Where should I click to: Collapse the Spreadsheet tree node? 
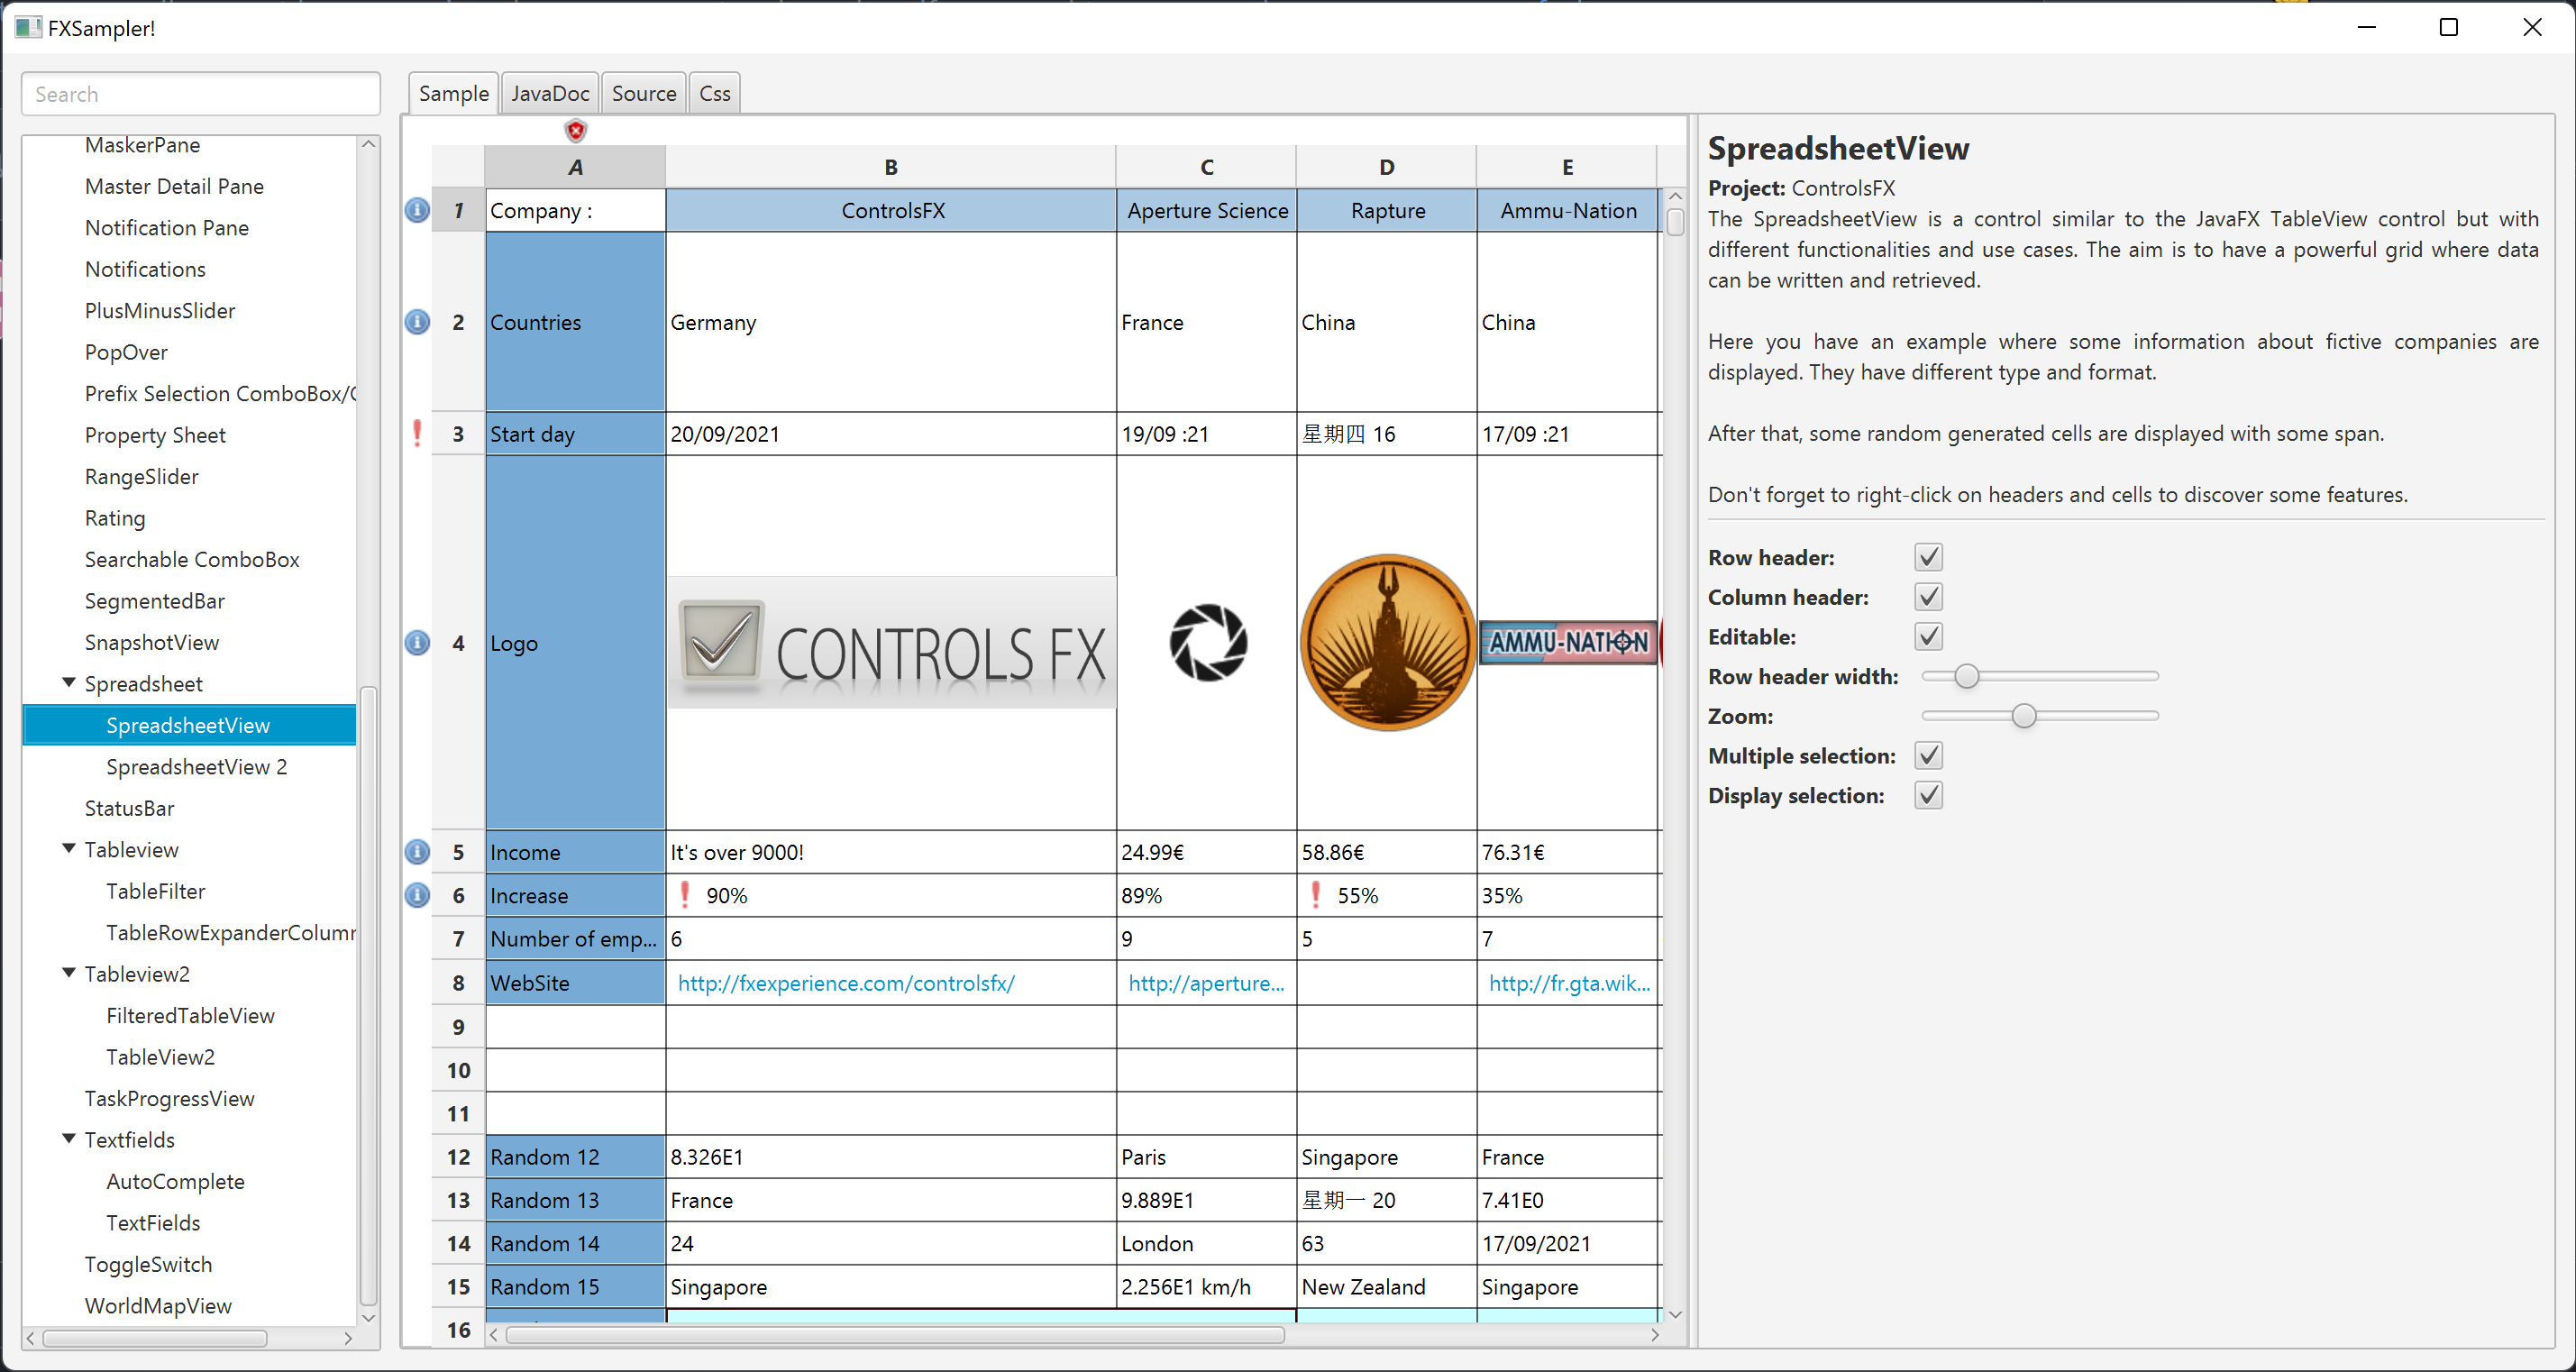point(69,683)
